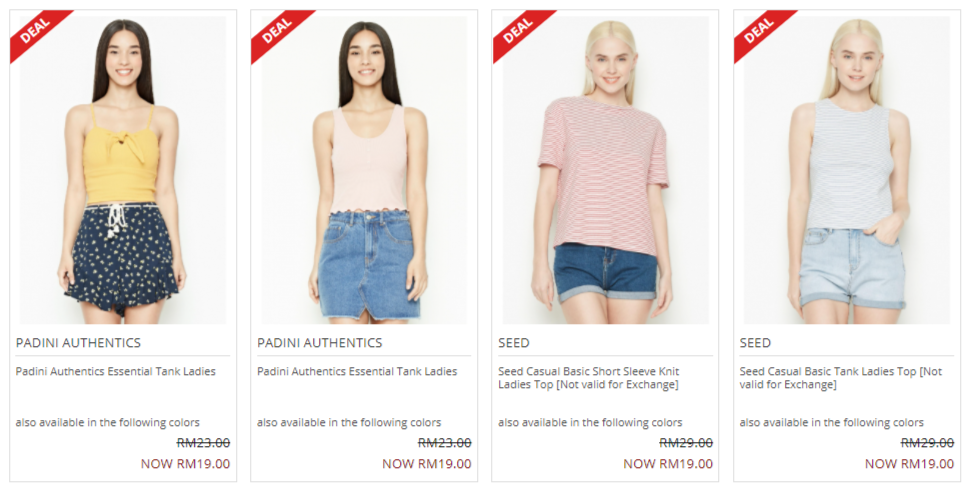971x491 pixels.
Task: Select SEED brand on the tank top card
Action: click(x=755, y=342)
